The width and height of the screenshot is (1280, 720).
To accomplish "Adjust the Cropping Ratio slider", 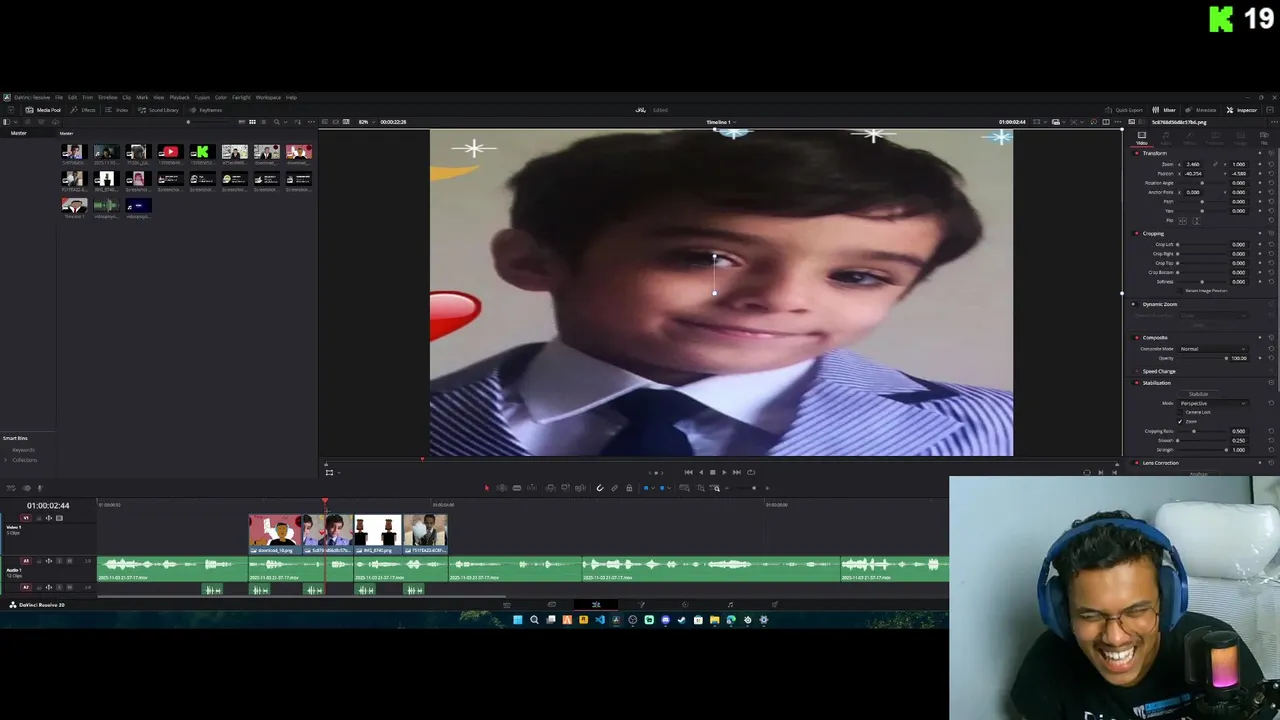I will pyautogui.click(x=1200, y=431).
